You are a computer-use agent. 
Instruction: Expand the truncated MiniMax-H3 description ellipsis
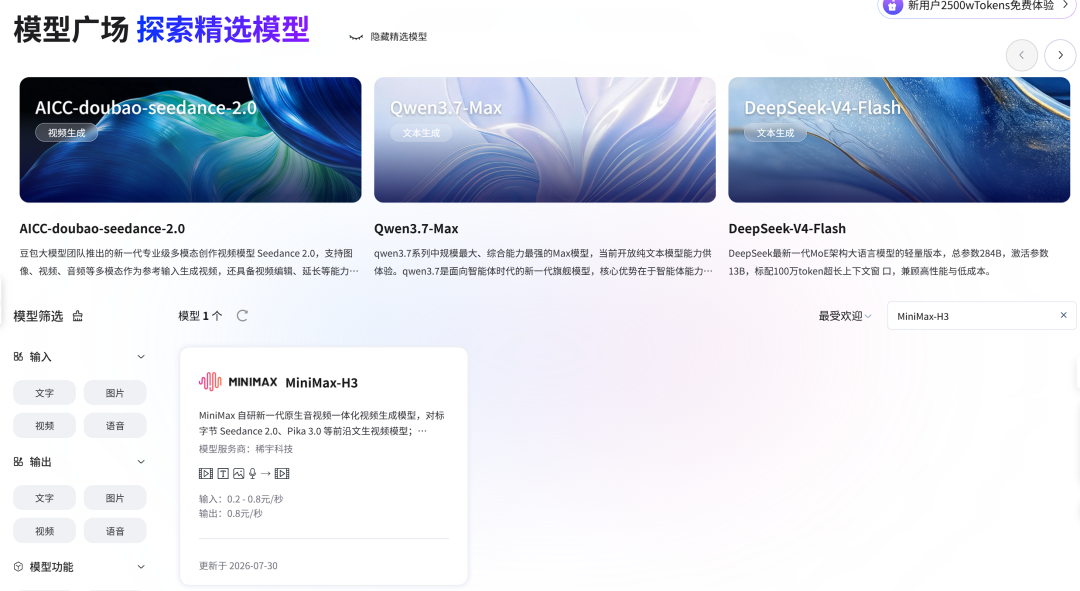[x=422, y=431]
